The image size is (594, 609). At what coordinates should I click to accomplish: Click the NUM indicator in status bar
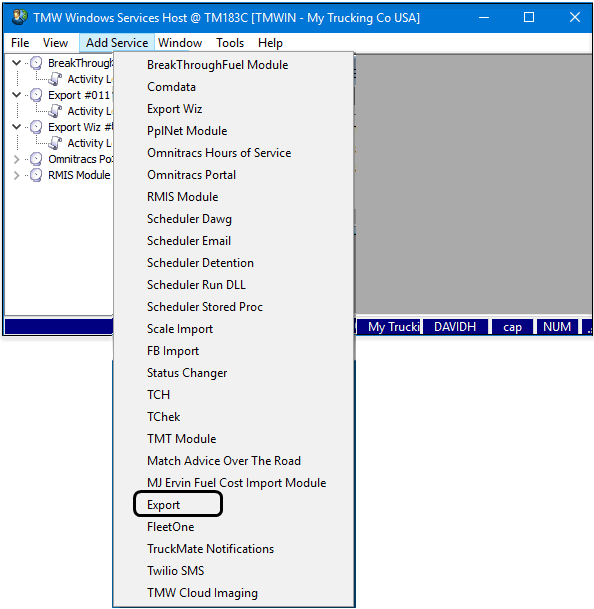click(557, 327)
